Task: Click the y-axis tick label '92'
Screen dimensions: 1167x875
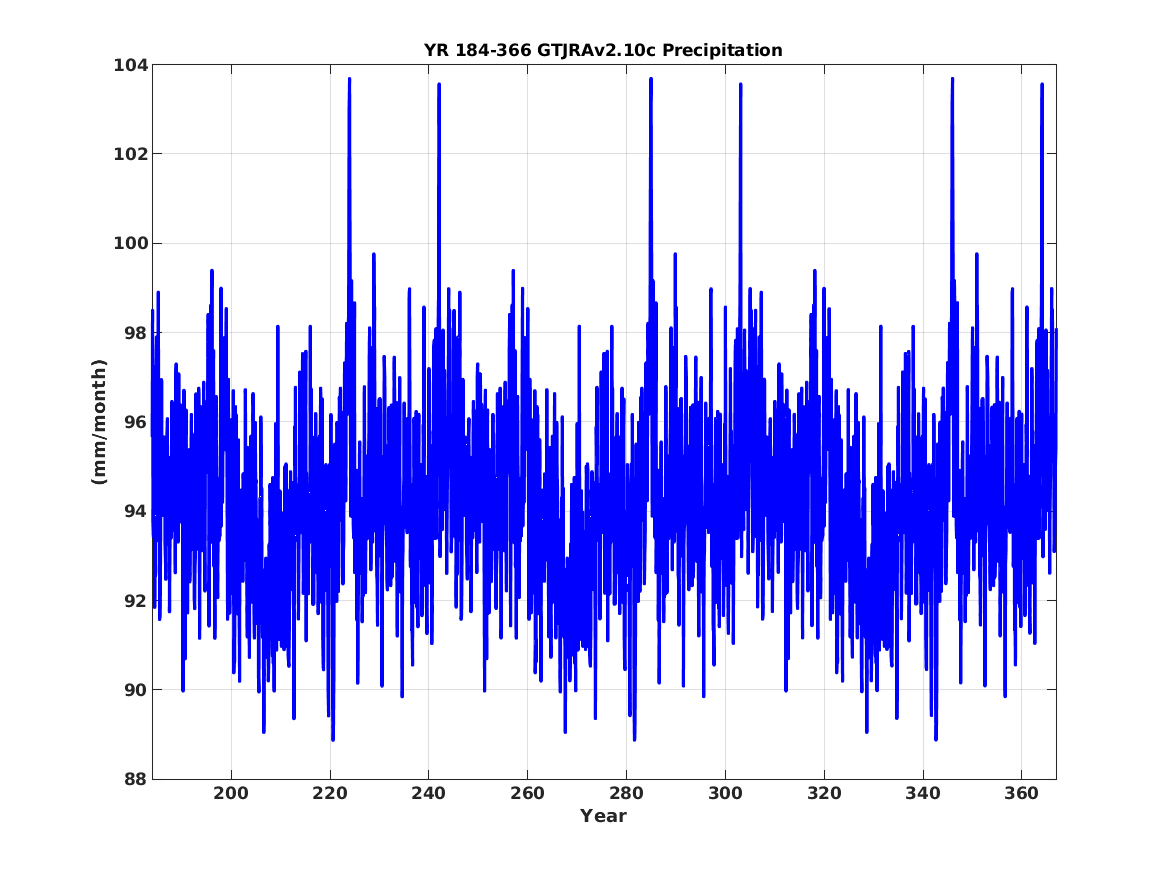Action: pos(136,601)
